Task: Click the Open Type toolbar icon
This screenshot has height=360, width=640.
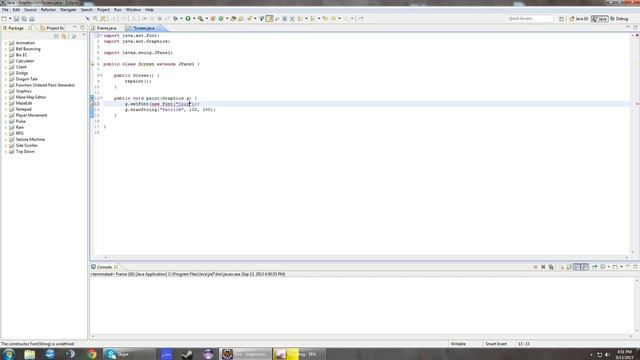Action: point(233,18)
